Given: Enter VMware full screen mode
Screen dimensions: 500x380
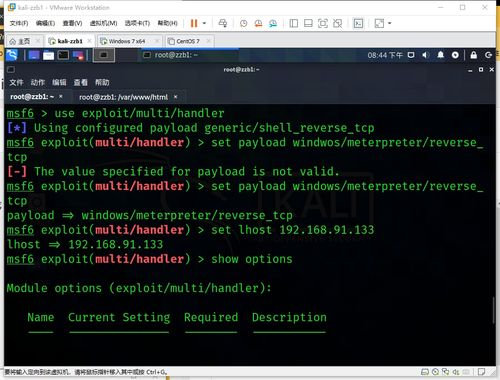Looking at the screenshot, I should point(323,23).
